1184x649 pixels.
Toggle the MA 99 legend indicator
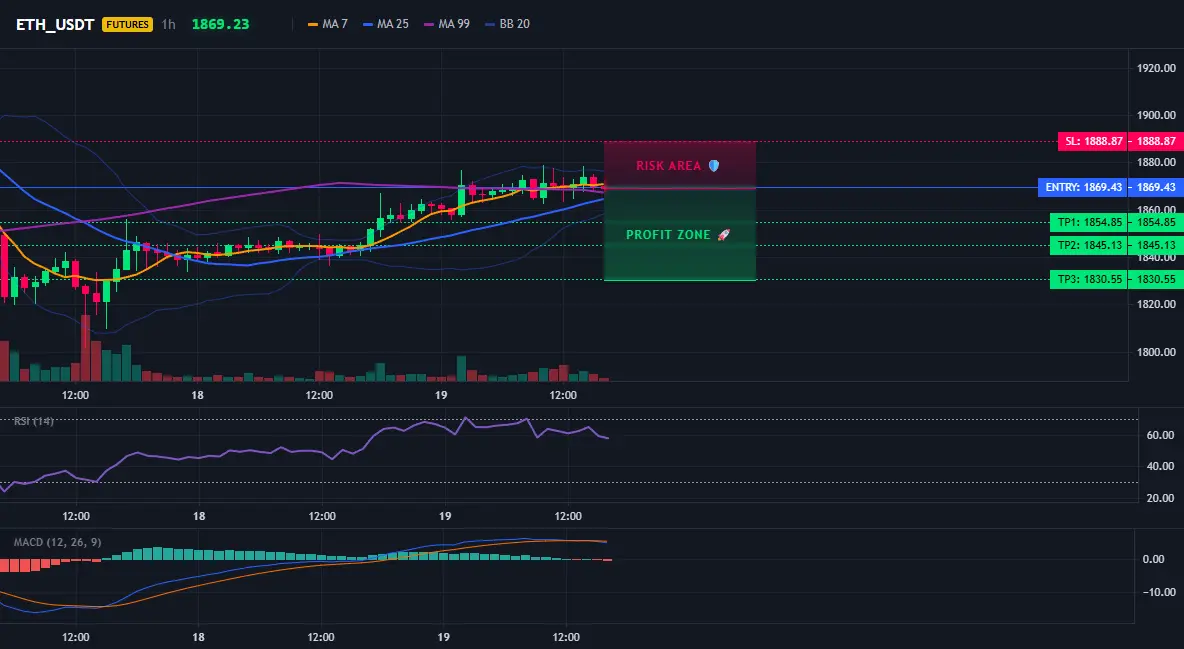tap(447, 24)
